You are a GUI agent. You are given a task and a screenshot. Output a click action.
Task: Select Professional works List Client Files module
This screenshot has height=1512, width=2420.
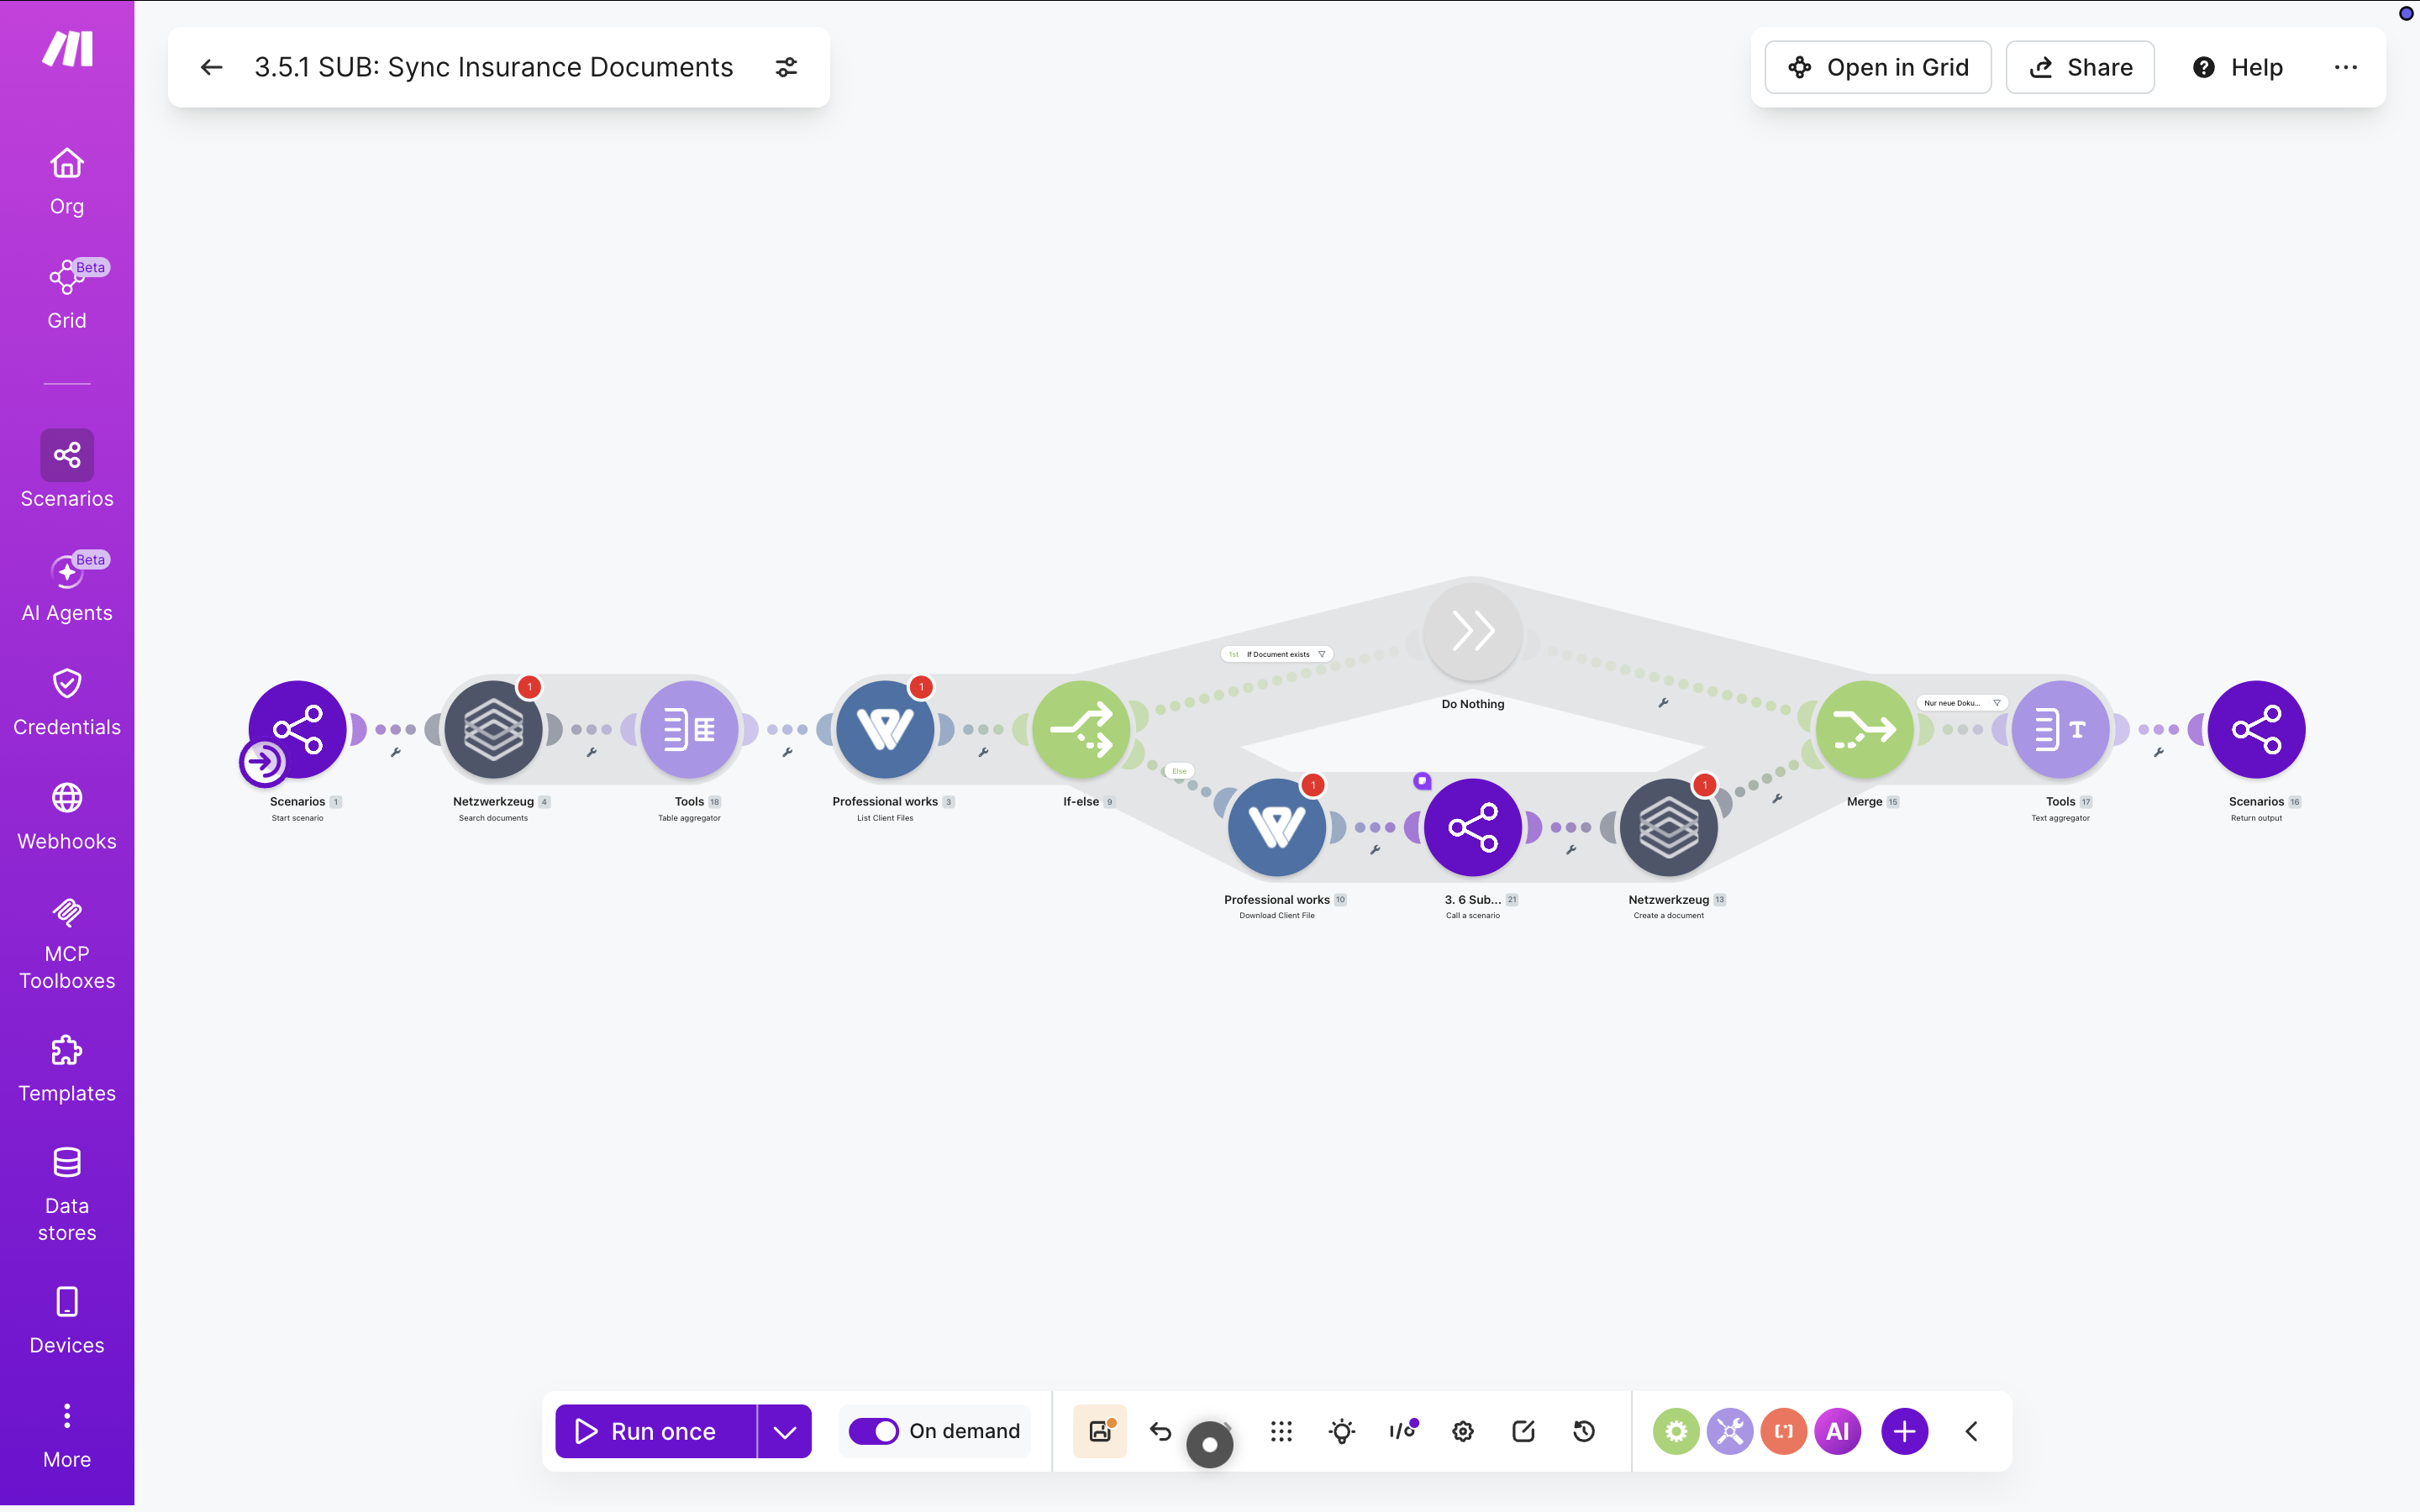tap(885, 729)
